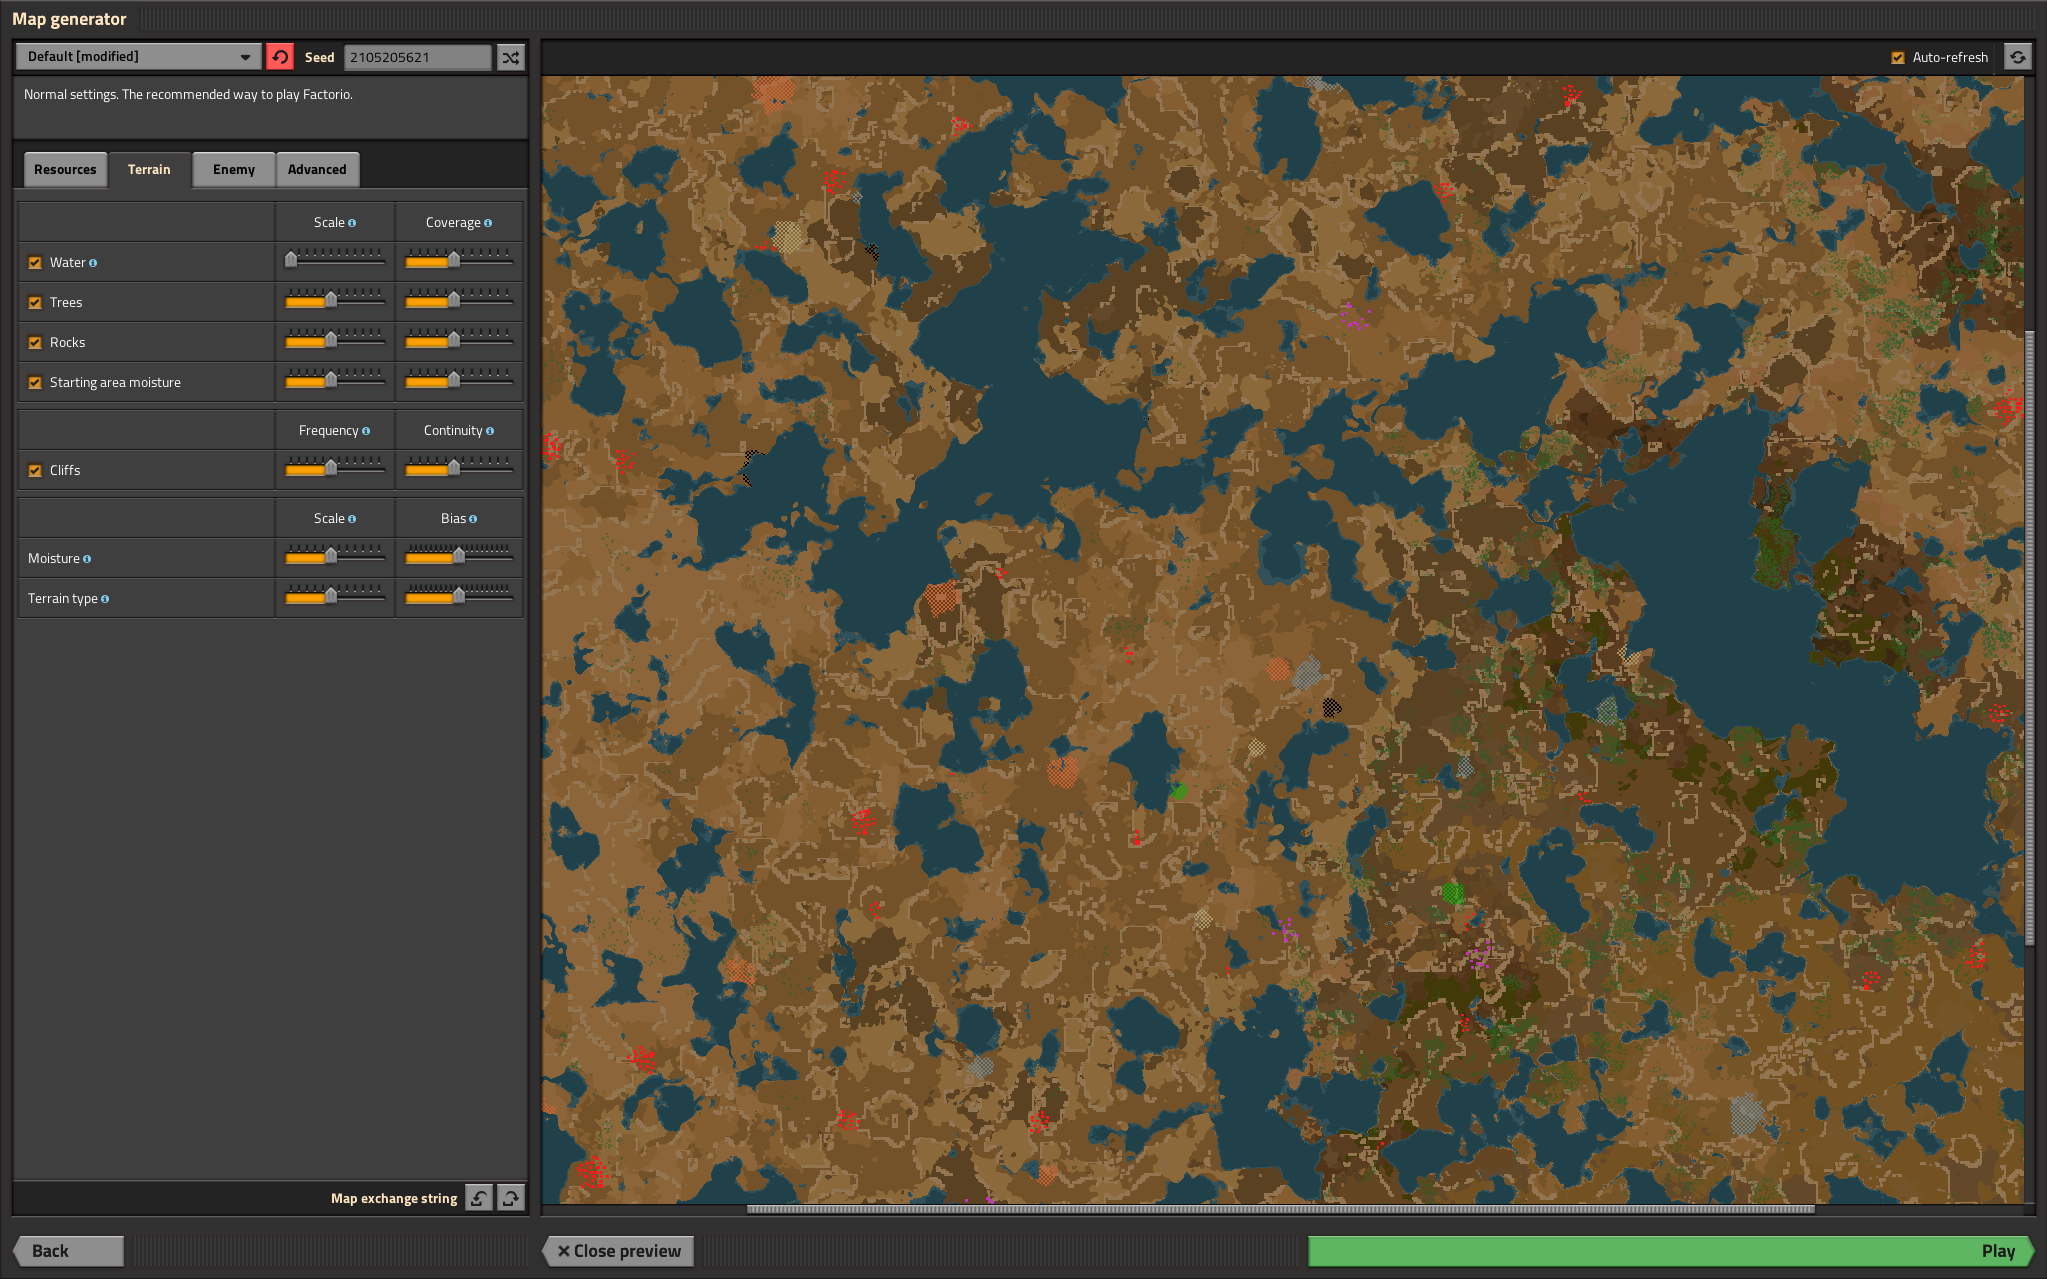Open the Default [modified] preset dropdown
The width and height of the screenshot is (2047, 1279).
138,57
